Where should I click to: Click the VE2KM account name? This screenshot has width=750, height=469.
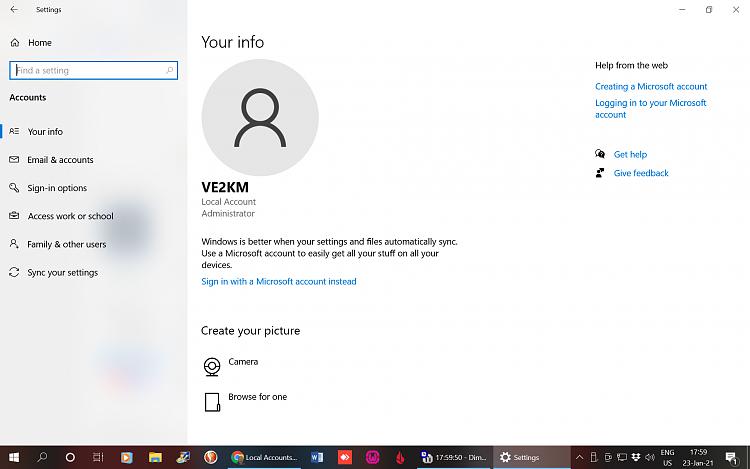tap(225, 187)
